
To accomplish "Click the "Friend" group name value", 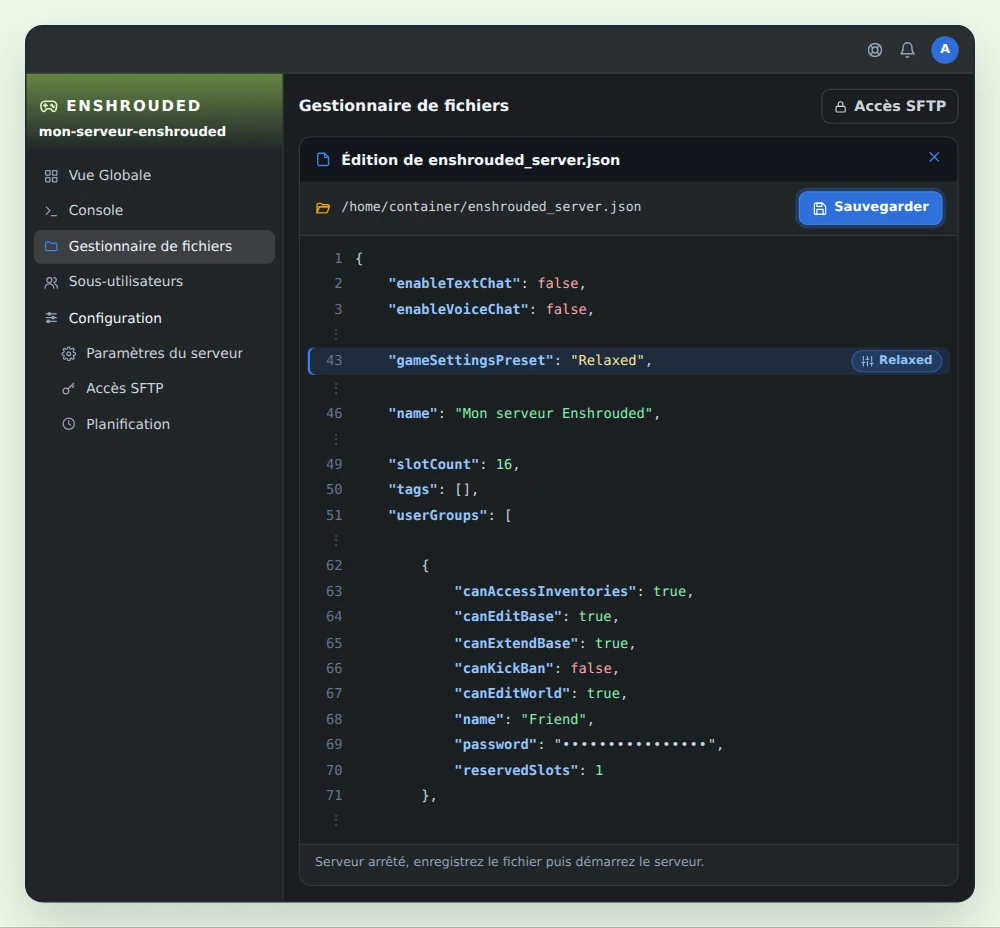I will (554, 719).
